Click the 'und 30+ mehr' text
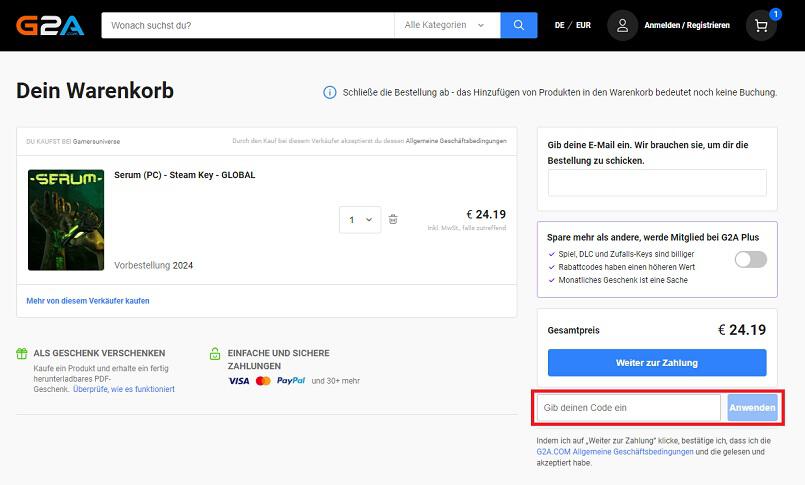This screenshot has height=485, width=805. coord(336,381)
